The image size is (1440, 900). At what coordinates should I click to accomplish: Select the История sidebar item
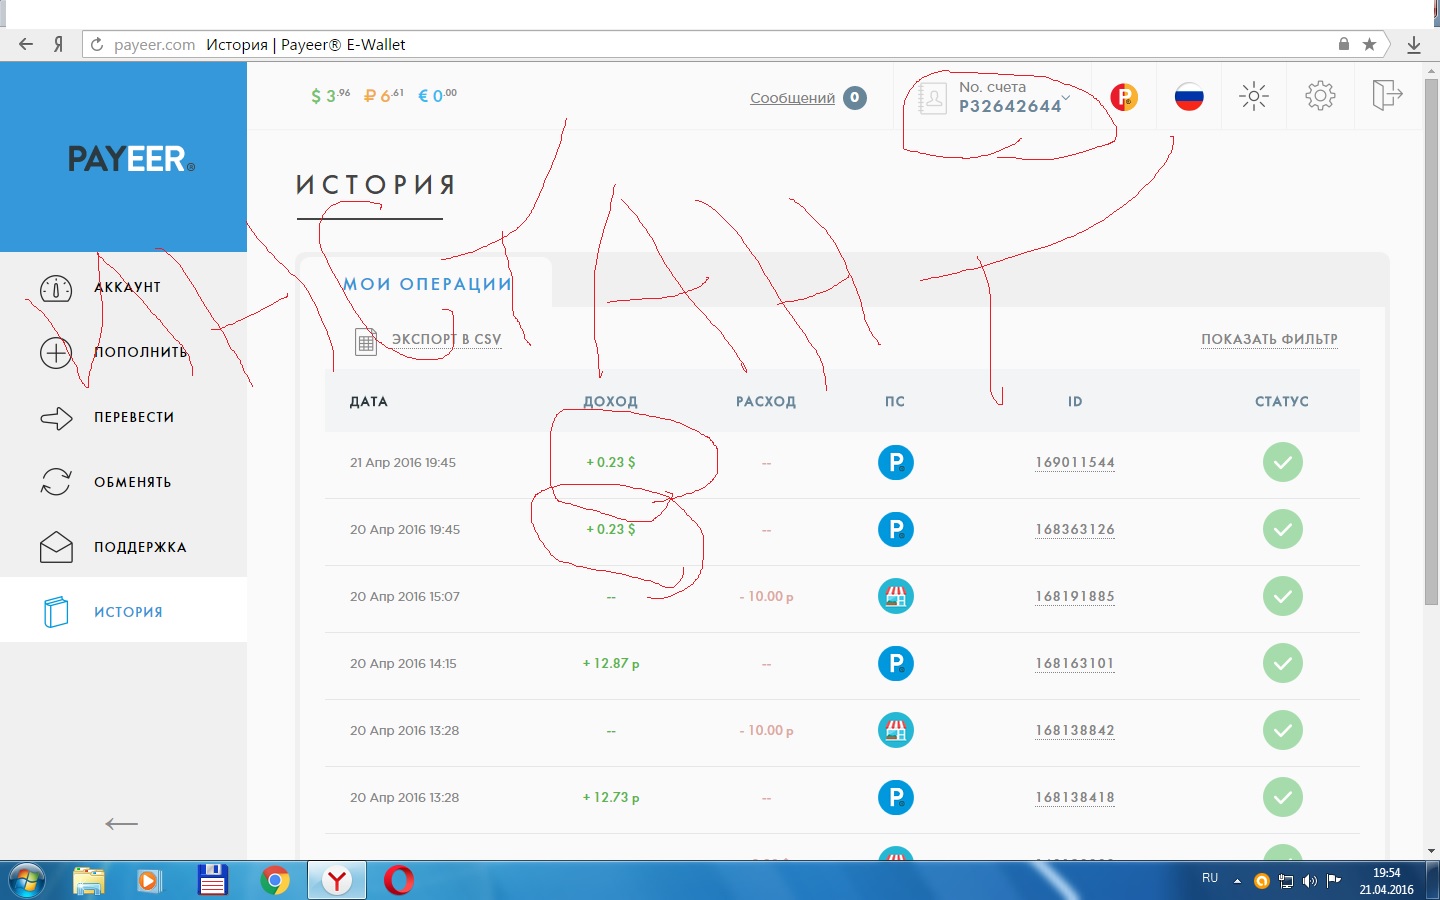[x=123, y=610]
